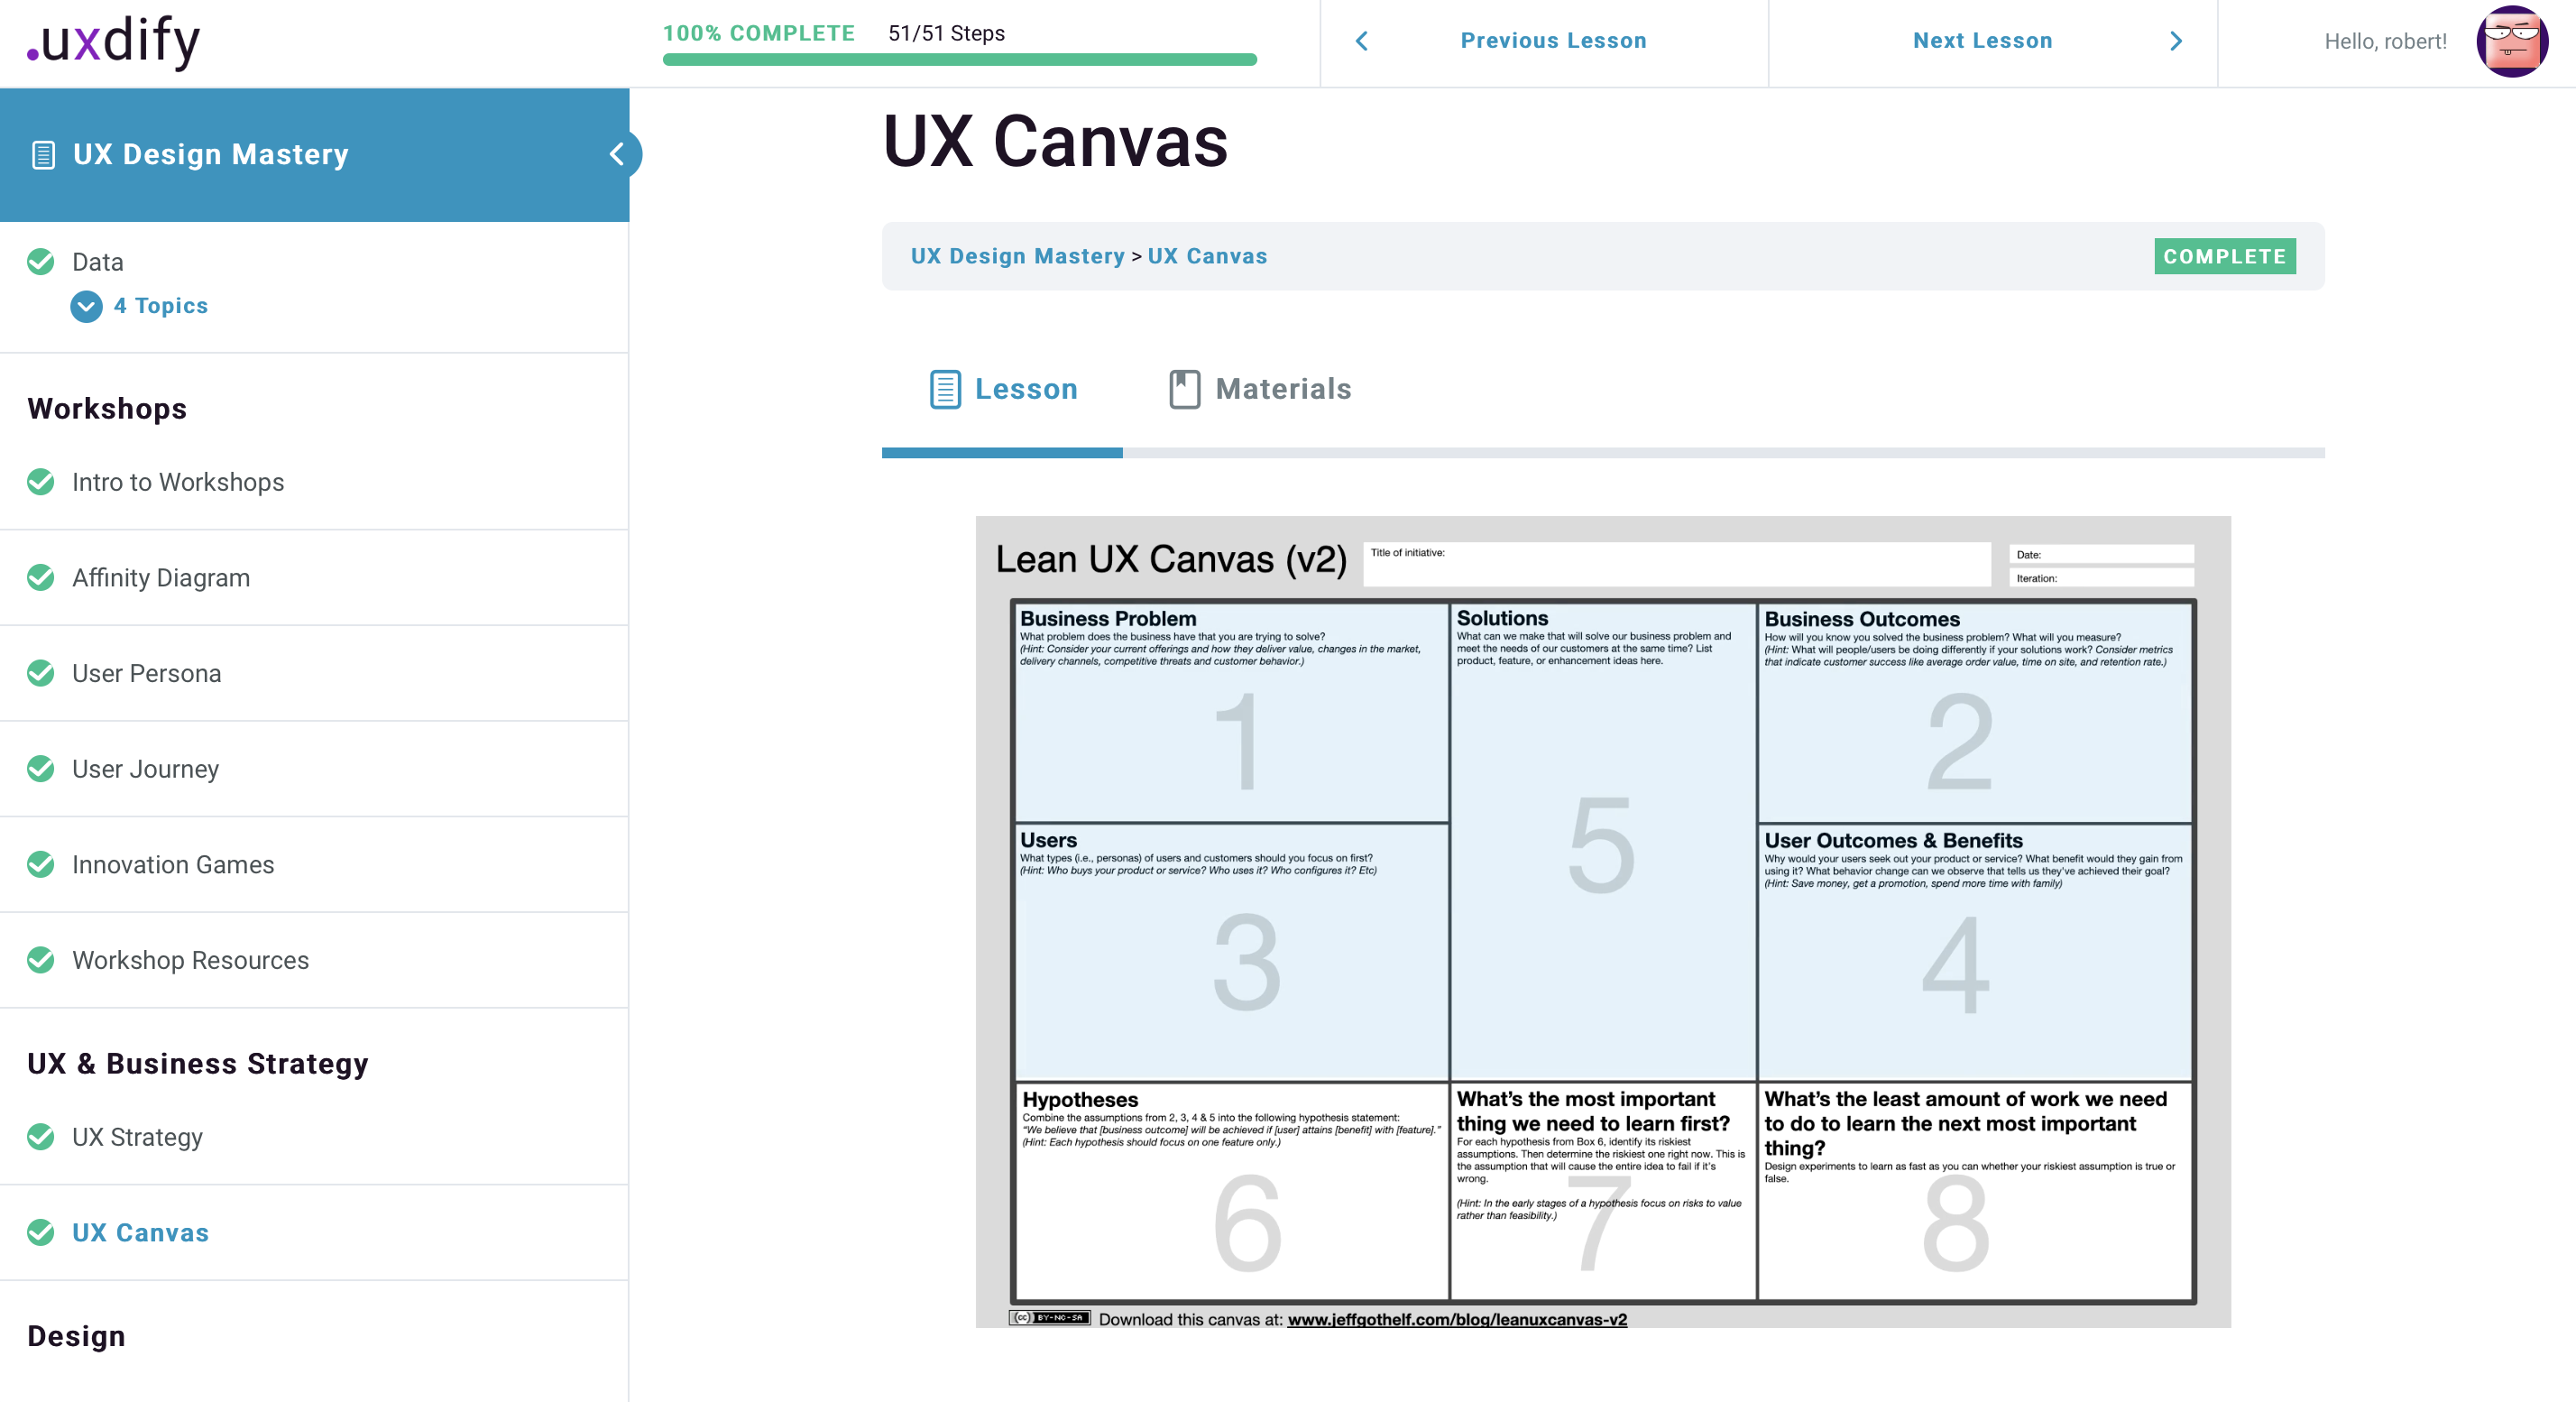Open the UX Design Mastery breadcrumb link
The width and height of the screenshot is (2576, 1402).
coord(1018,255)
